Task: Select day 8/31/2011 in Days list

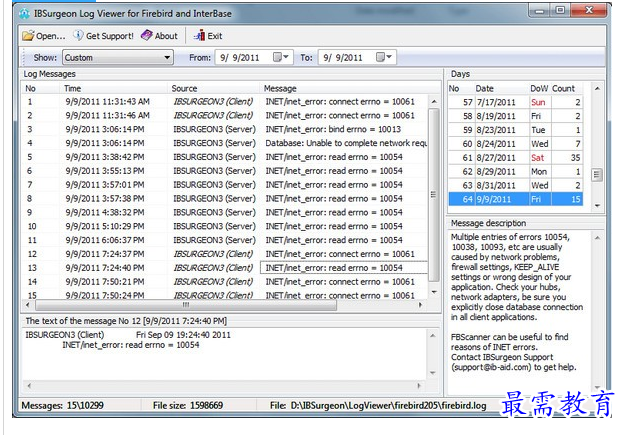Action: (x=515, y=186)
